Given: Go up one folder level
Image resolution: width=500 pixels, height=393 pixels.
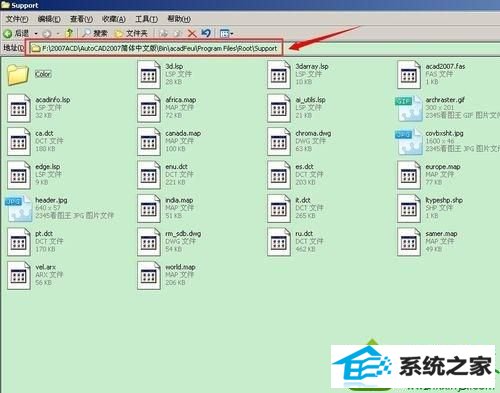Looking at the screenshot, I should coord(69,33).
